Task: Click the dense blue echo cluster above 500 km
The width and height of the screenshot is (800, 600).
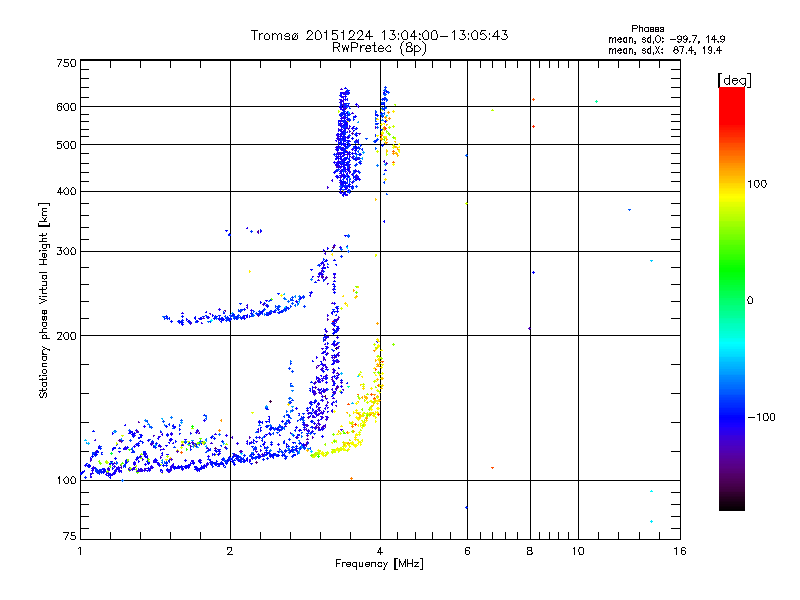Action: pos(345,143)
